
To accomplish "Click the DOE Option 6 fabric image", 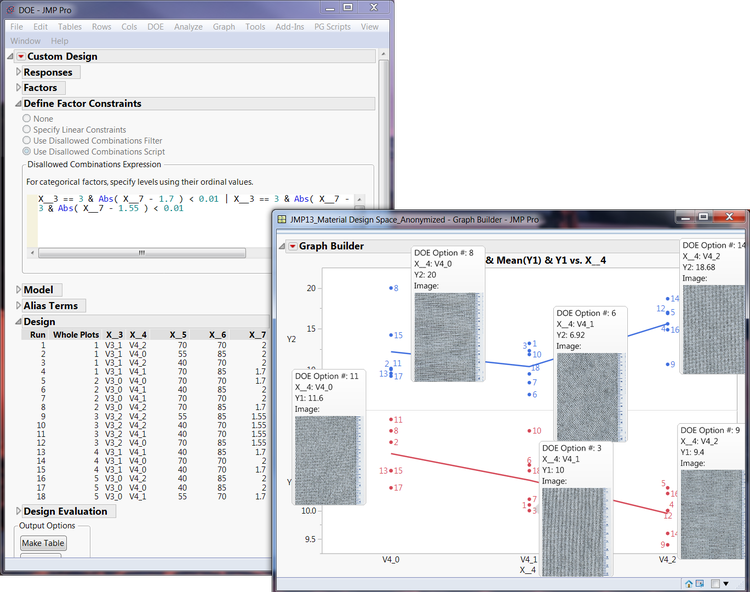I will pos(589,396).
